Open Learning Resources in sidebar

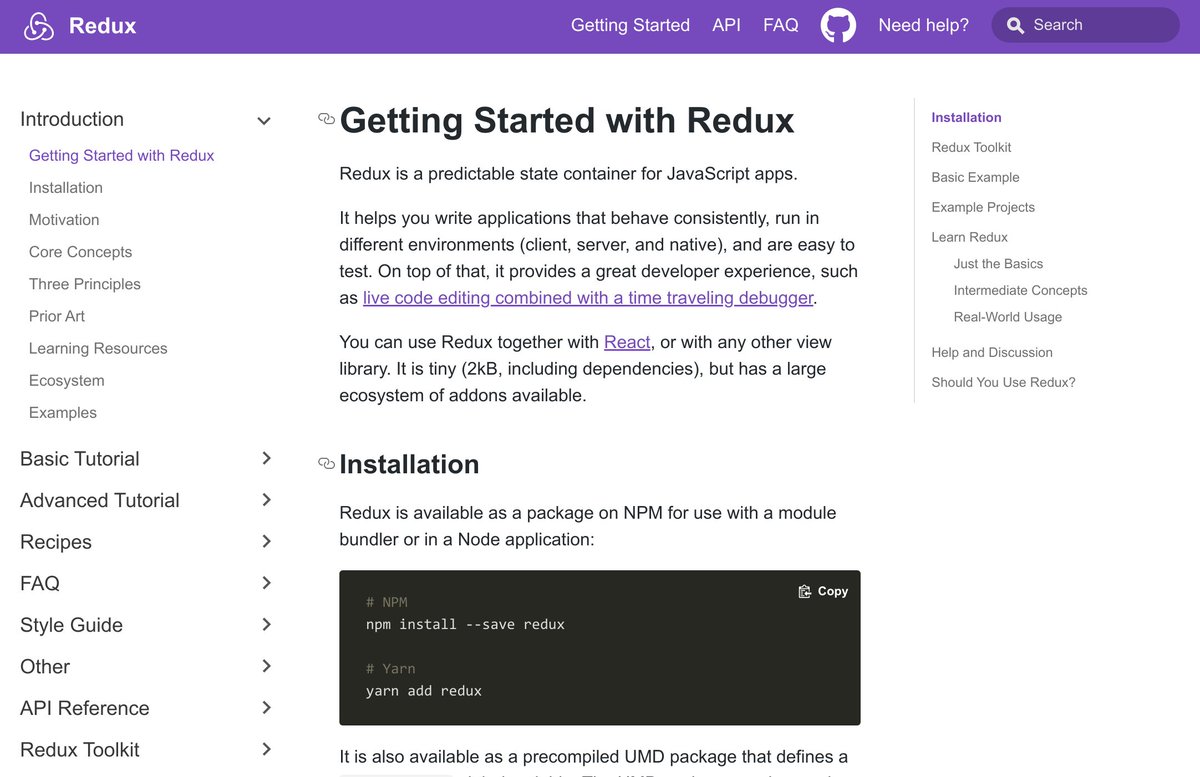[98, 348]
